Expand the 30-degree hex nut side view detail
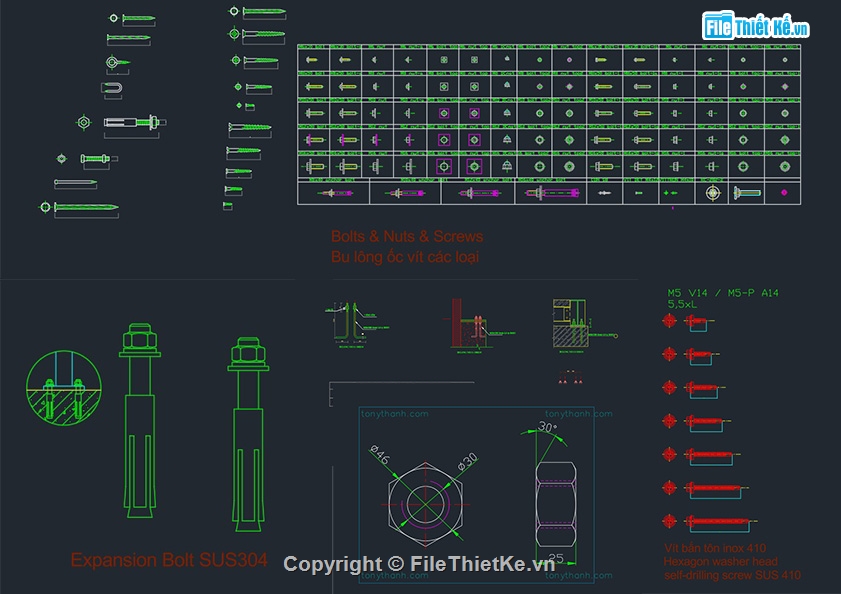Viewport: 841px width, 594px height. (555, 488)
